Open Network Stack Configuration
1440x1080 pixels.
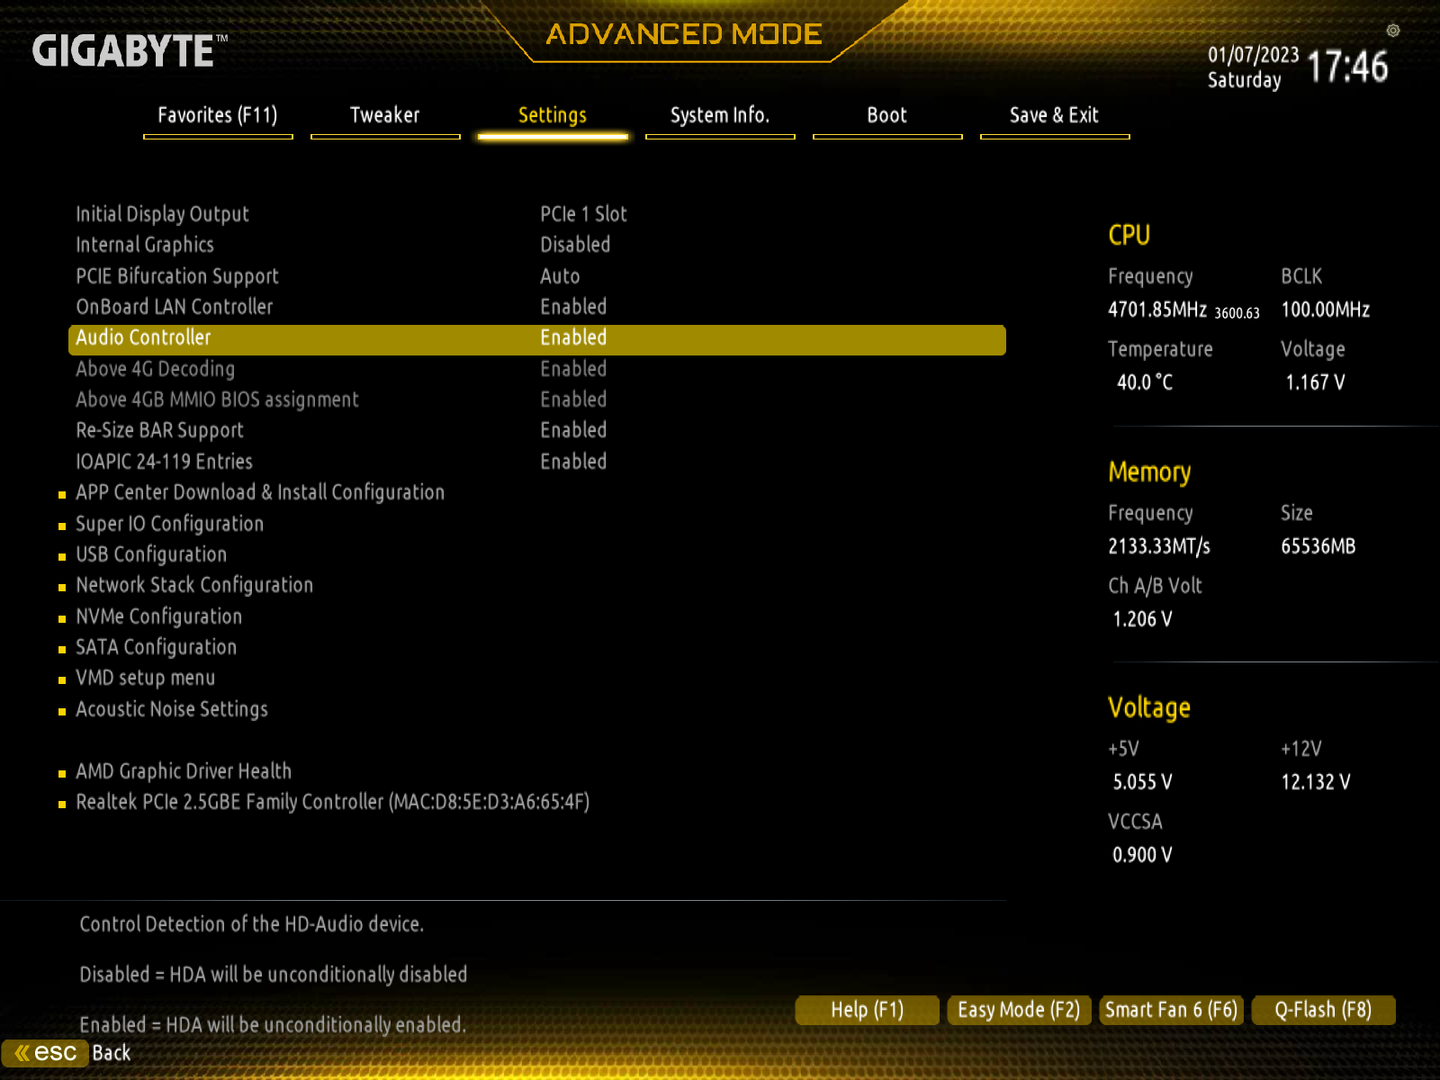(x=194, y=586)
